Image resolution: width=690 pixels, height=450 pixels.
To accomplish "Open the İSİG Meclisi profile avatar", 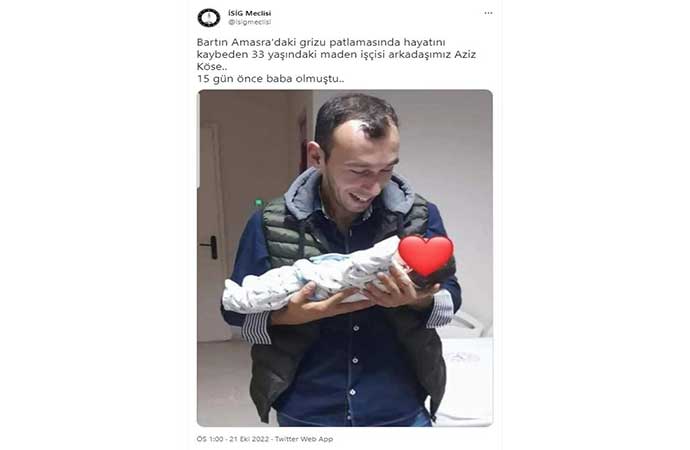I will click(209, 18).
